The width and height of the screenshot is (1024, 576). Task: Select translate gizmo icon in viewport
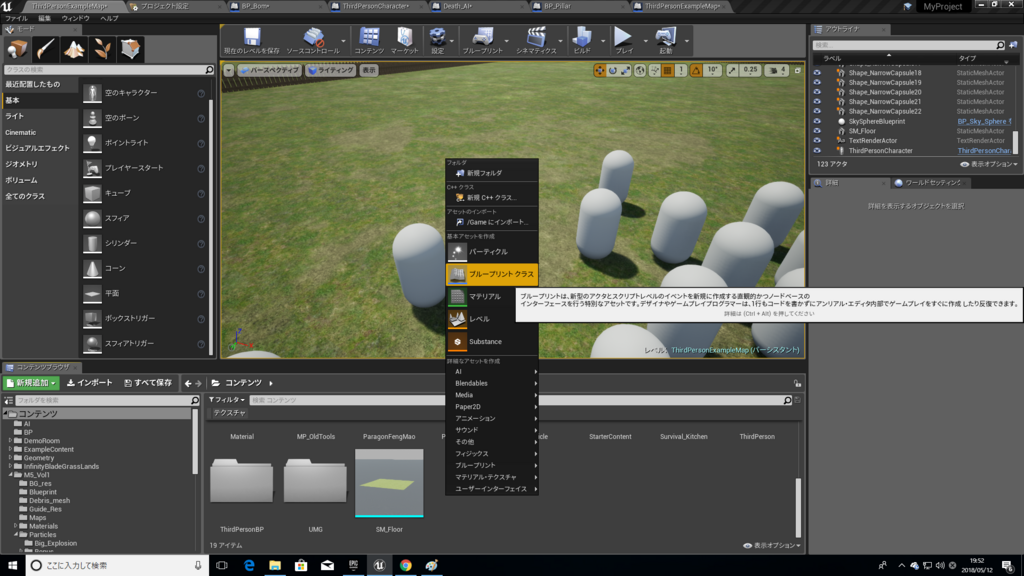click(600, 71)
